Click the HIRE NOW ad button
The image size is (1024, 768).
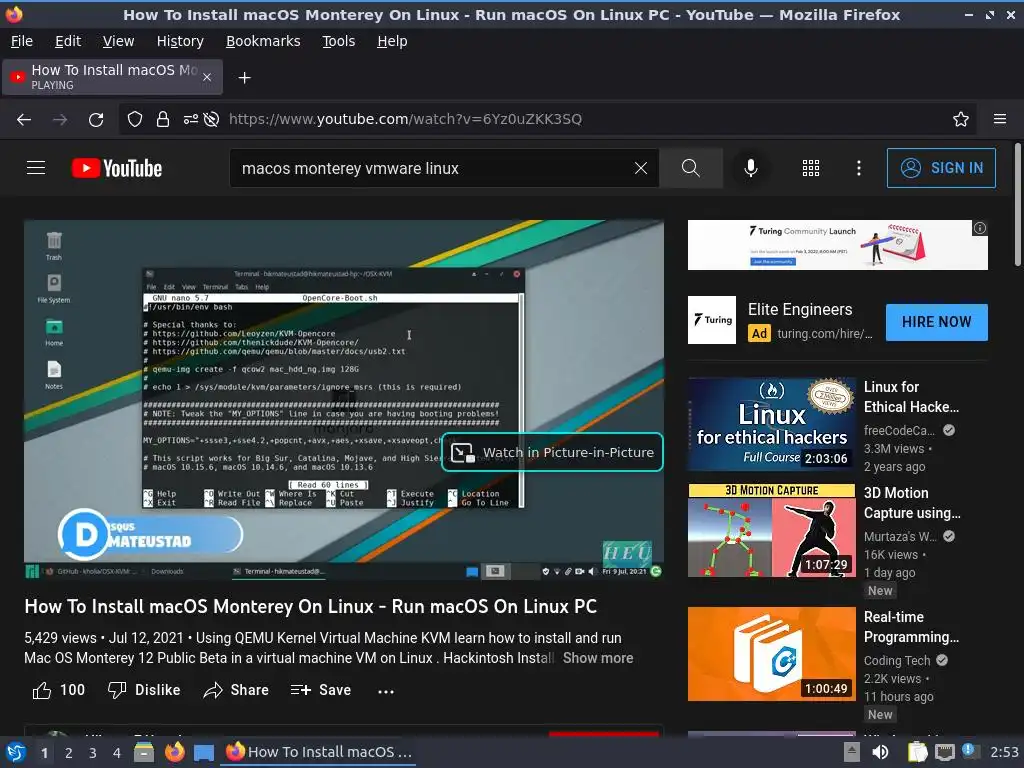click(x=936, y=322)
